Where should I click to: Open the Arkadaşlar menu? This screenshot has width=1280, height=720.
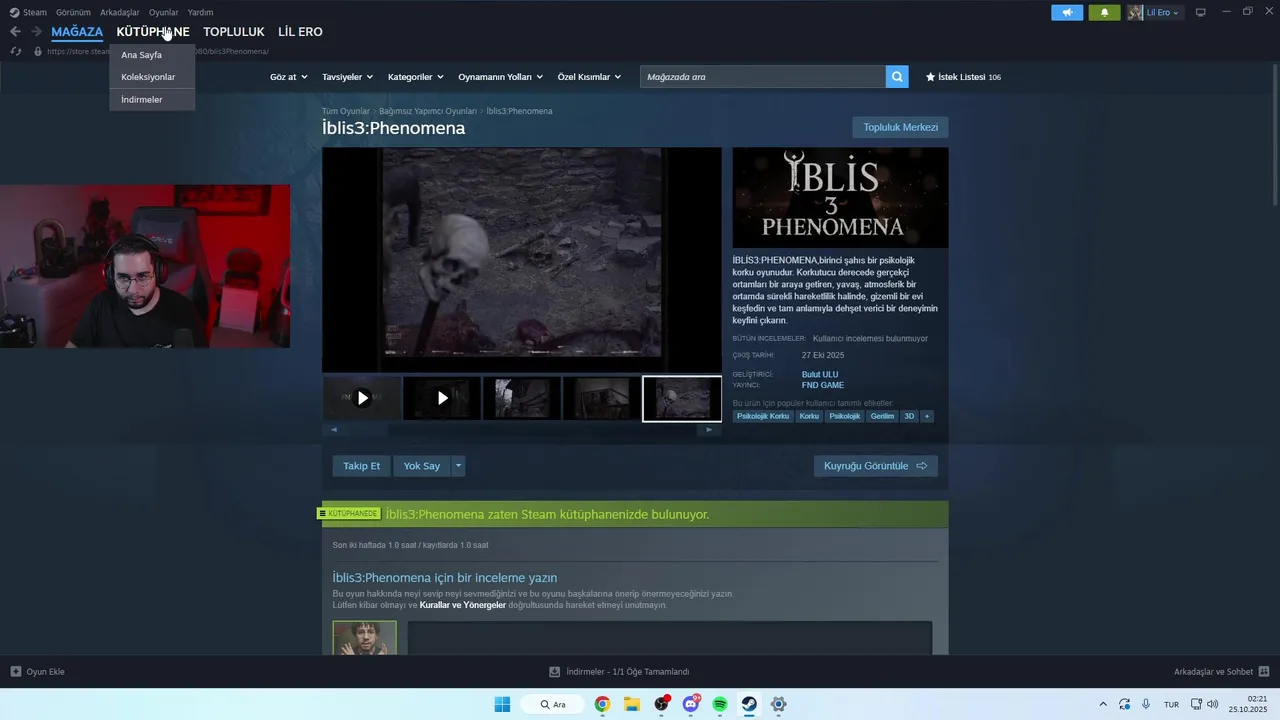point(120,13)
